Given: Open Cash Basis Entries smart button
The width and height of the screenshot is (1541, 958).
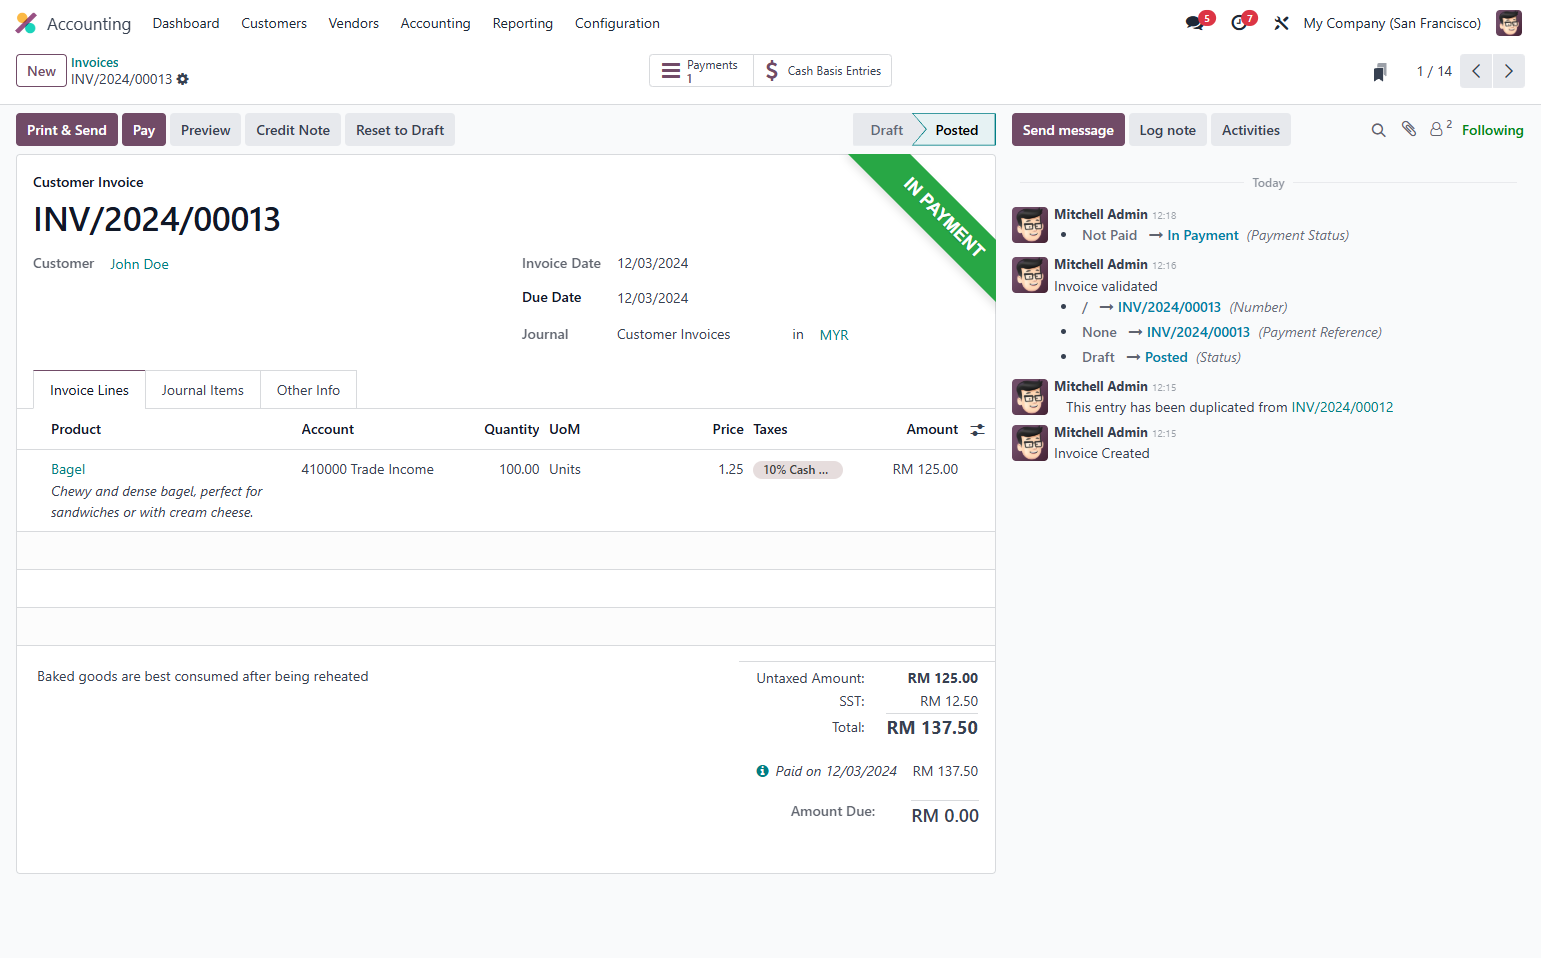Looking at the screenshot, I should tap(823, 71).
